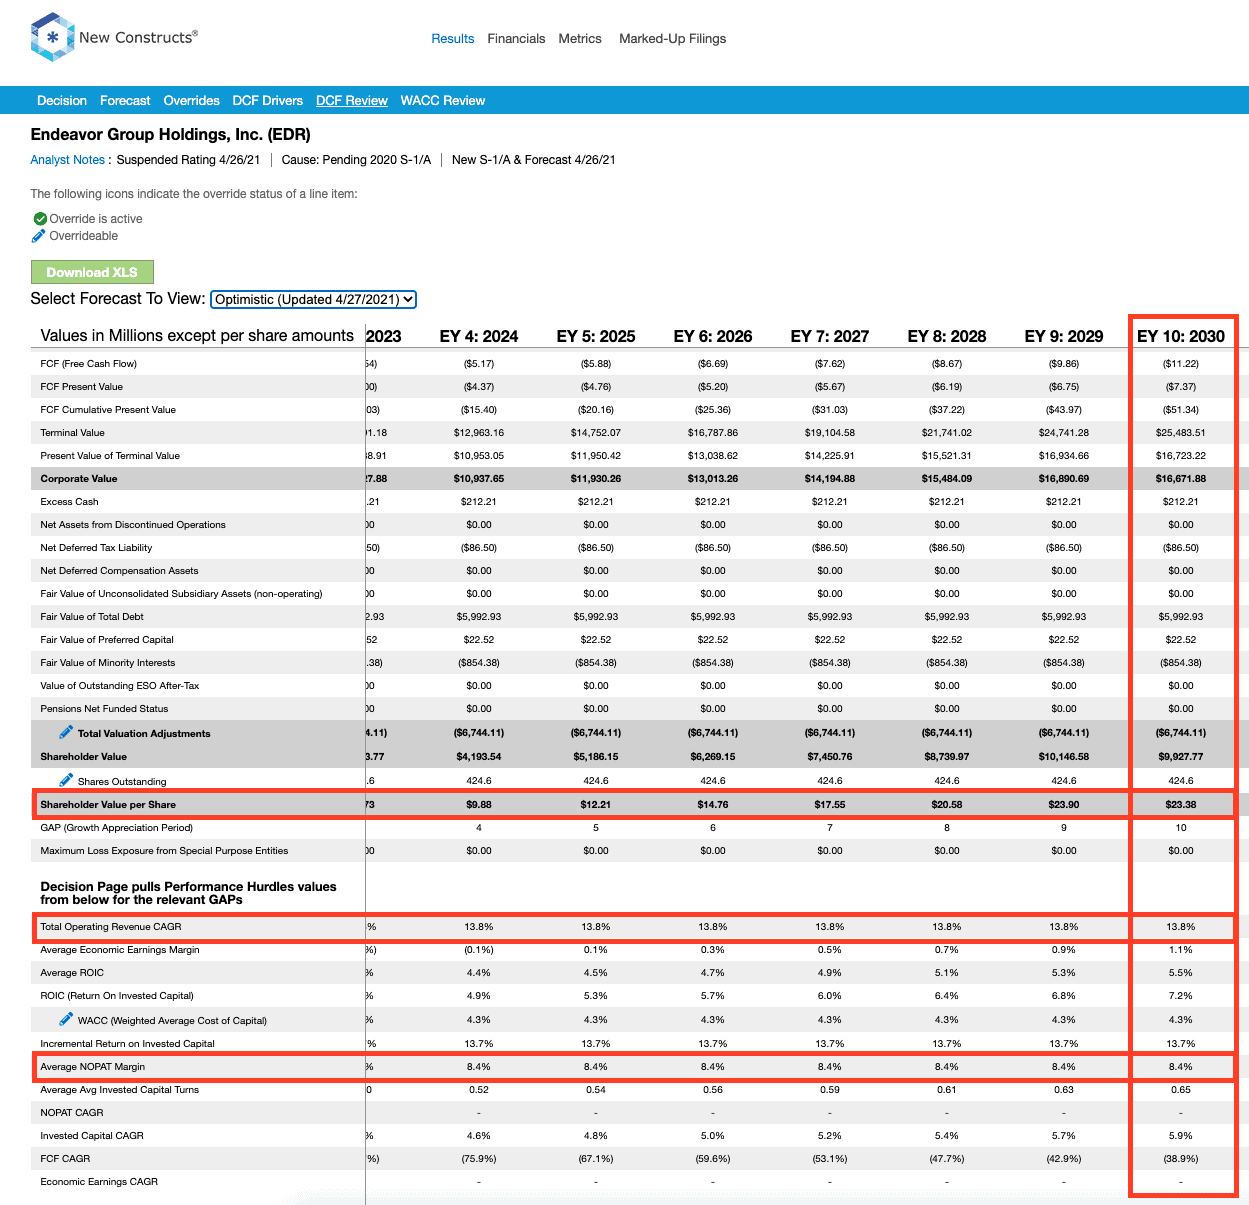Select the DCF Drivers tab
Viewport: 1249px width, 1205px height.
click(268, 101)
